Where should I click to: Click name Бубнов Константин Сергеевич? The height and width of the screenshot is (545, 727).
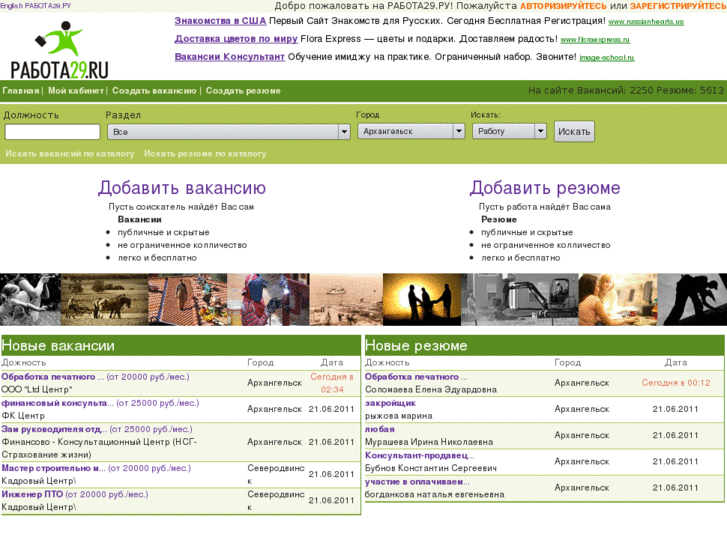(431, 468)
